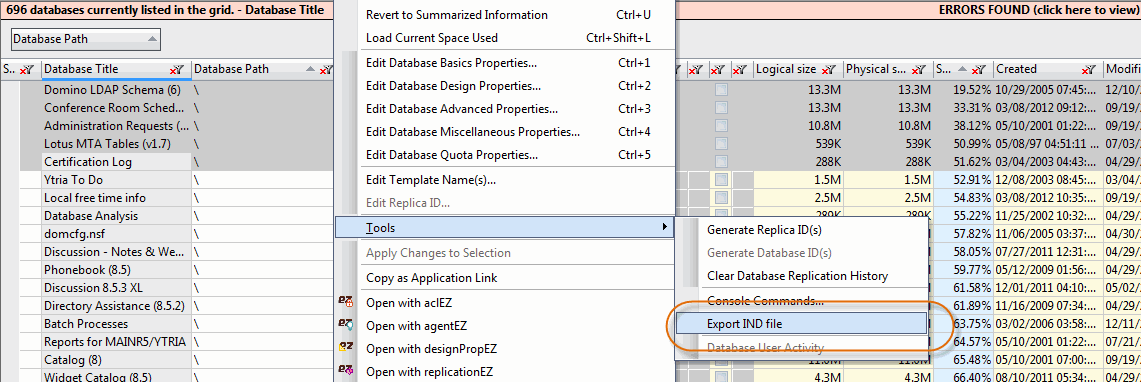Viewport: 1141px width, 382px height.
Task: Select the Reports for MAINR5/YTRIA row
Action: point(116,341)
